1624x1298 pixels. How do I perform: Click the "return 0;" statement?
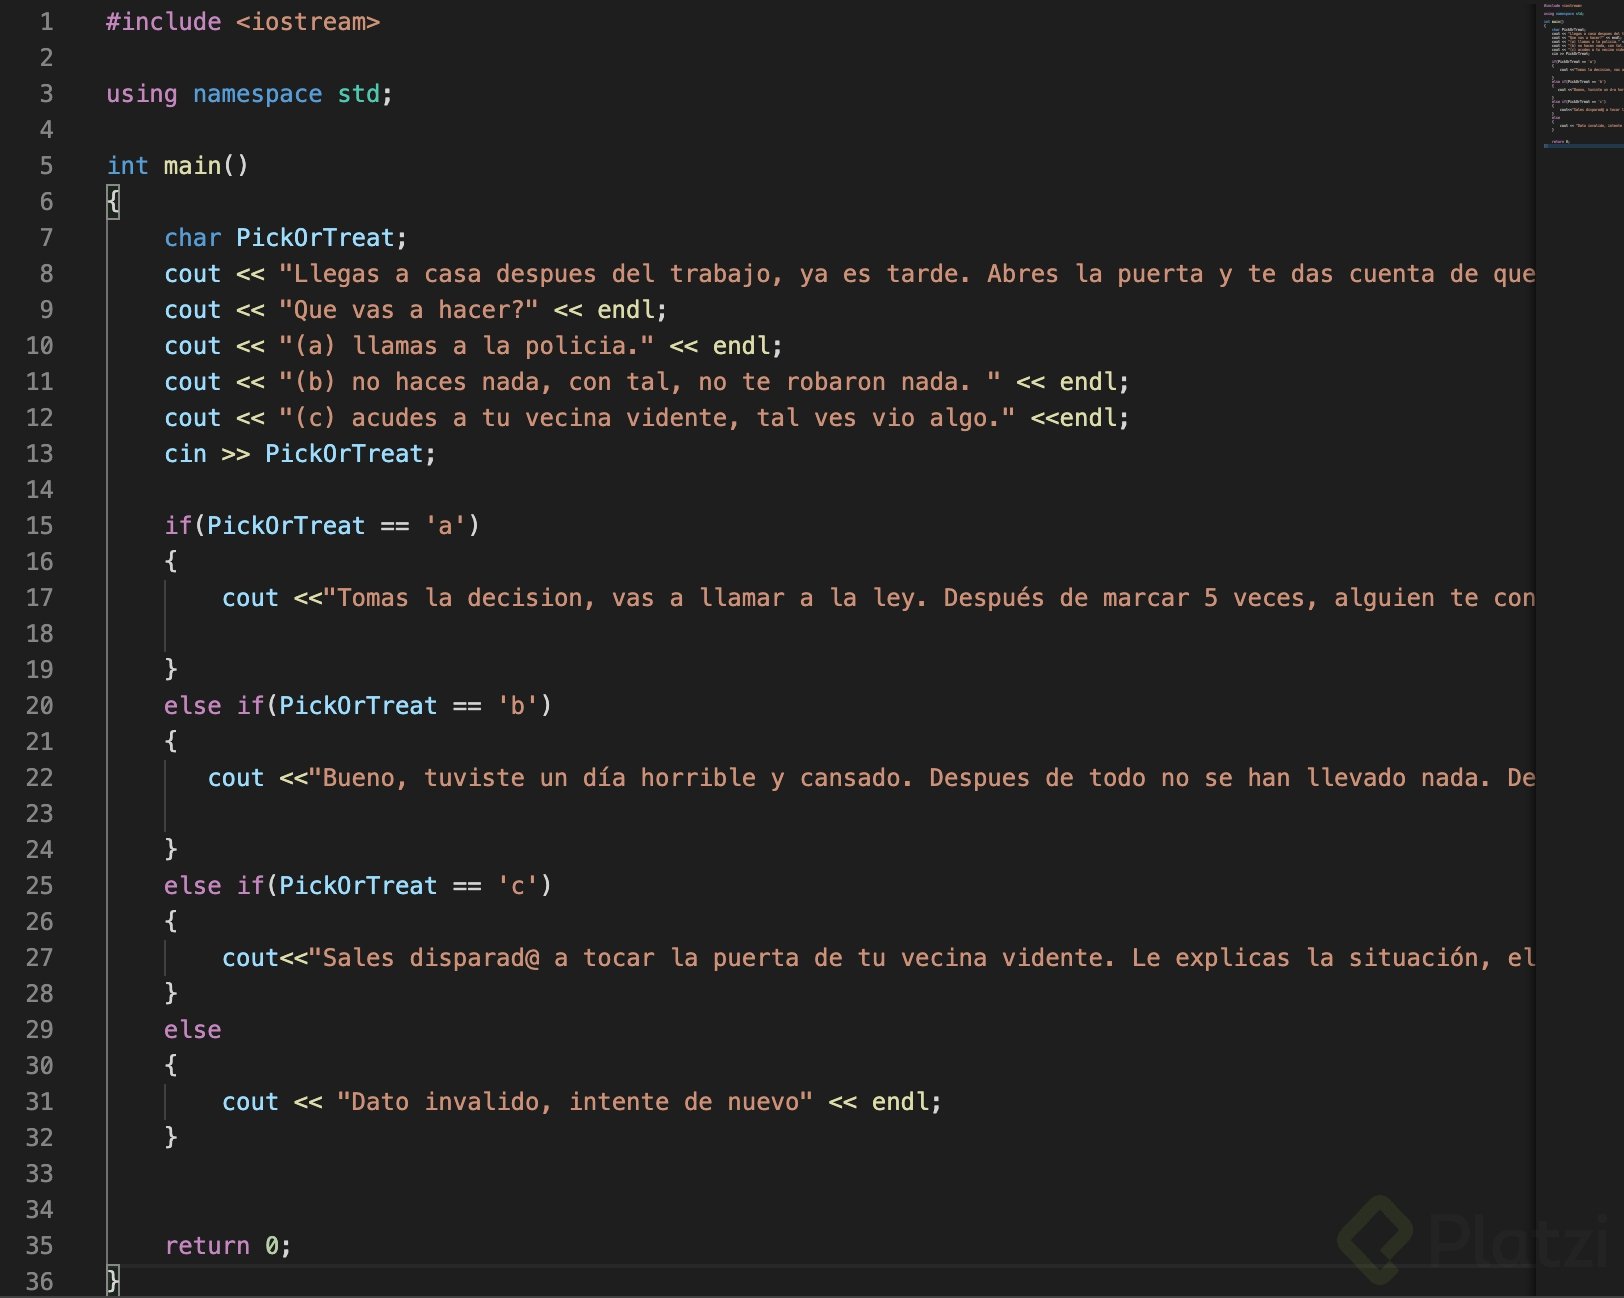coord(228,1246)
